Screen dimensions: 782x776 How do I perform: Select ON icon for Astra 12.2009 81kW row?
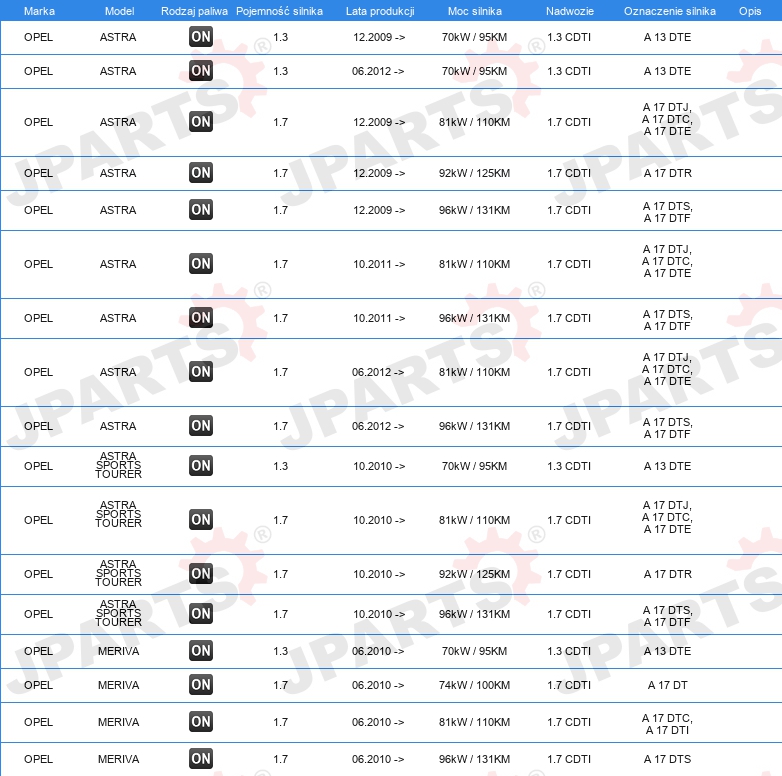(x=201, y=122)
